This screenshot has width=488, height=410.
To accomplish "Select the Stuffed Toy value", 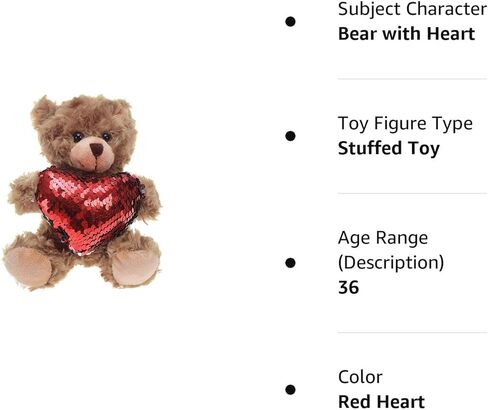I will click(x=389, y=149).
